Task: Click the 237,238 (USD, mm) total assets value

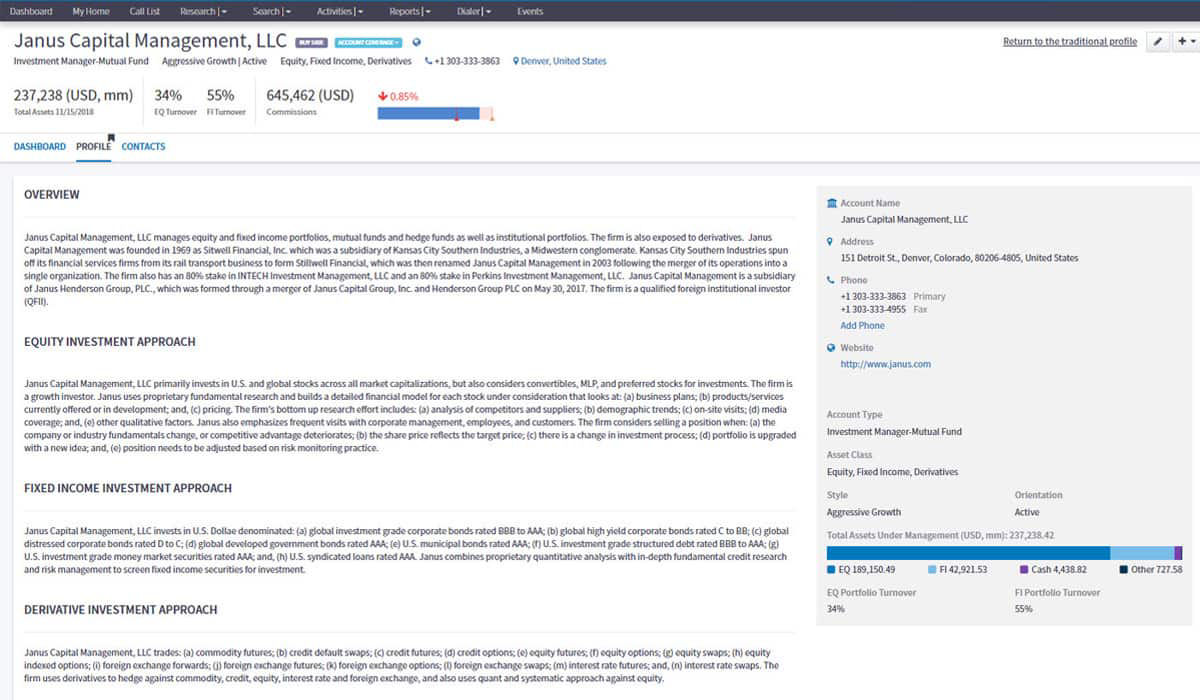Action: pyautogui.click(x=73, y=96)
